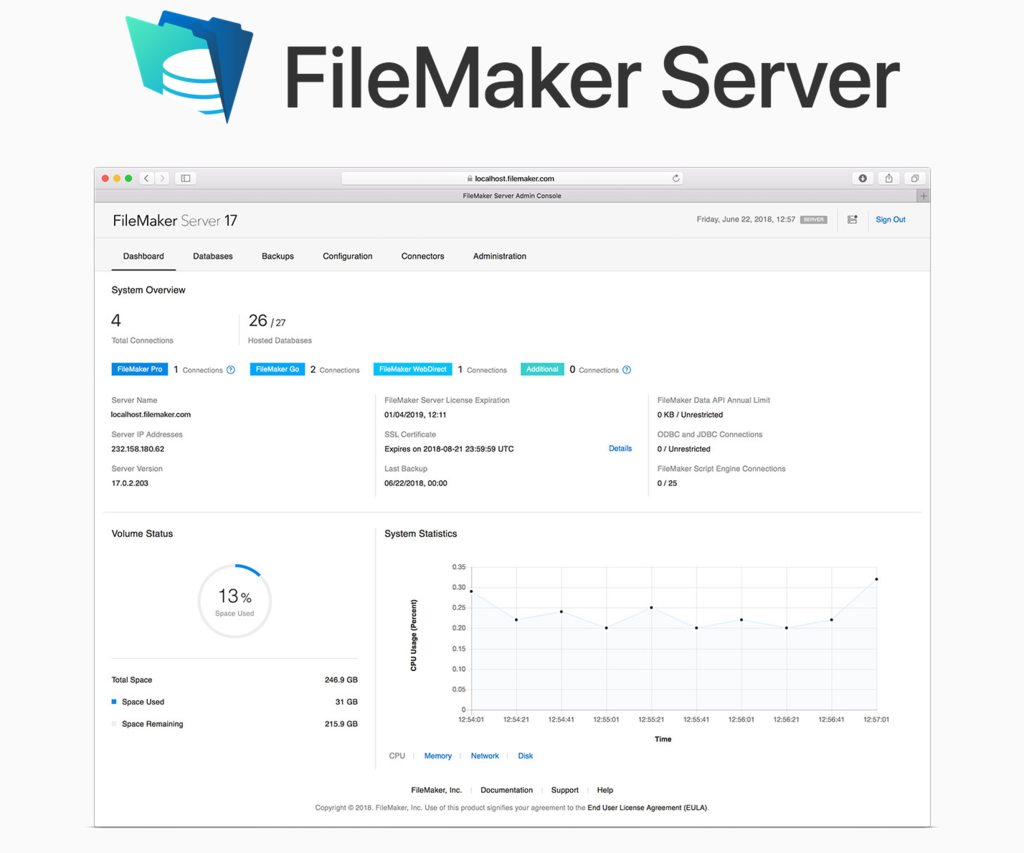Open the Configuration tab
This screenshot has height=853, width=1024.
[347, 256]
